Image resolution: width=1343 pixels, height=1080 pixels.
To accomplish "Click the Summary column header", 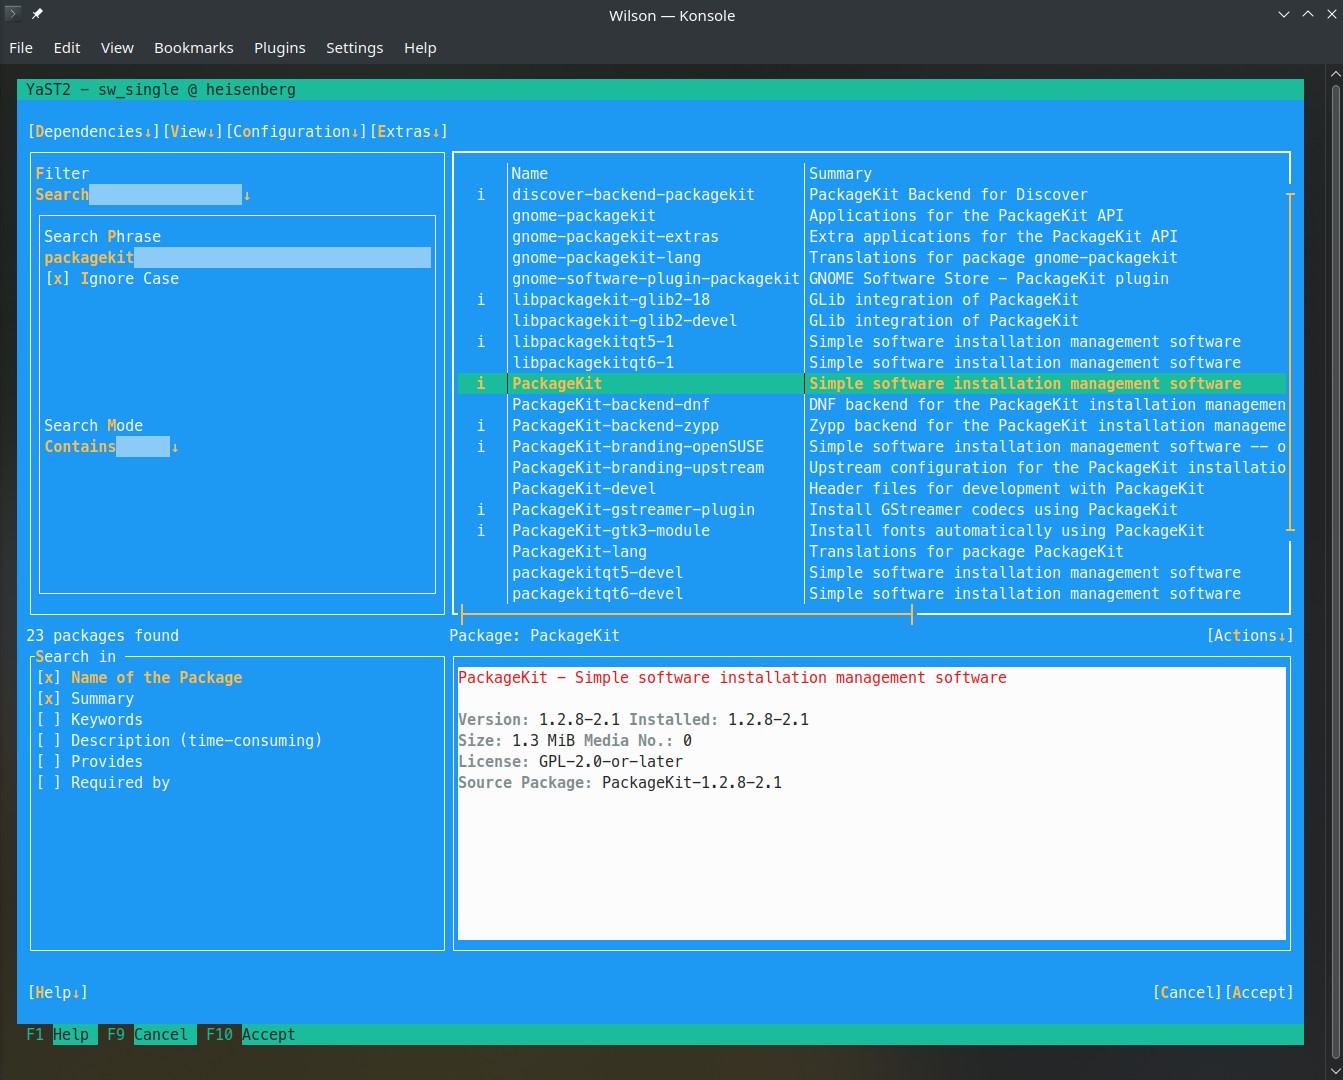I will coord(840,174).
